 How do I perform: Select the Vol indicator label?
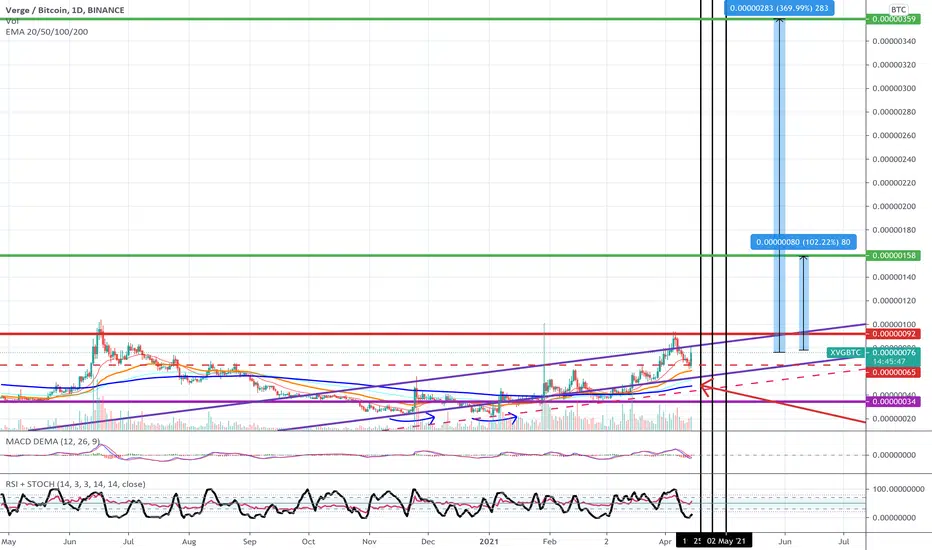pyautogui.click(x=12, y=21)
